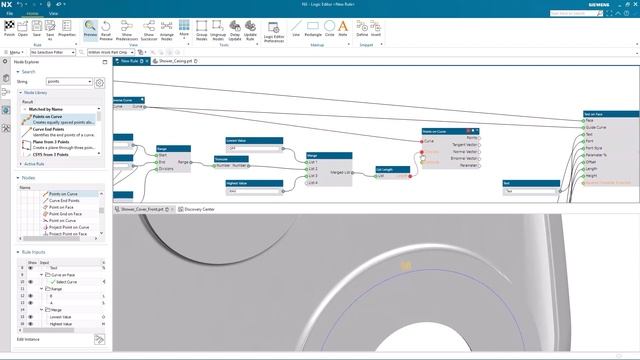The width and height of the screenshot is (640, 360).
Task: Open the String search combo box dropdown
Action: [x=89, y=82]
